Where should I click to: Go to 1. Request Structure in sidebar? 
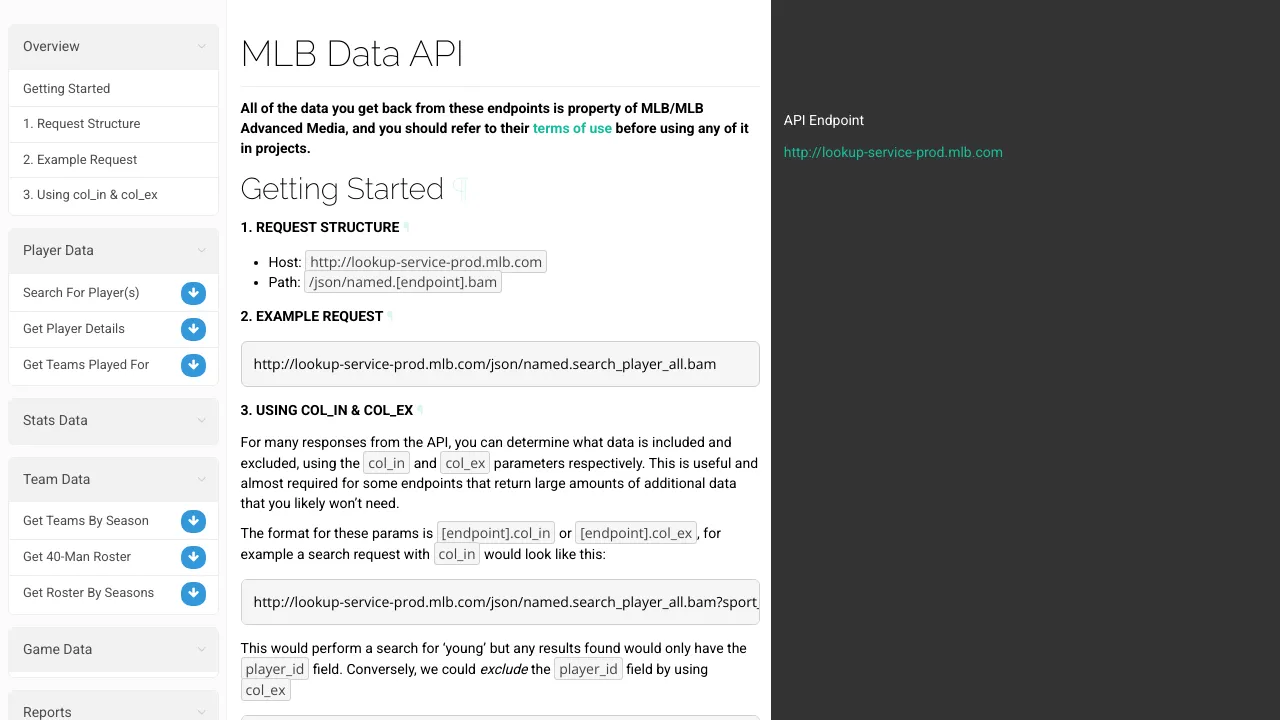tap(113, 124)
